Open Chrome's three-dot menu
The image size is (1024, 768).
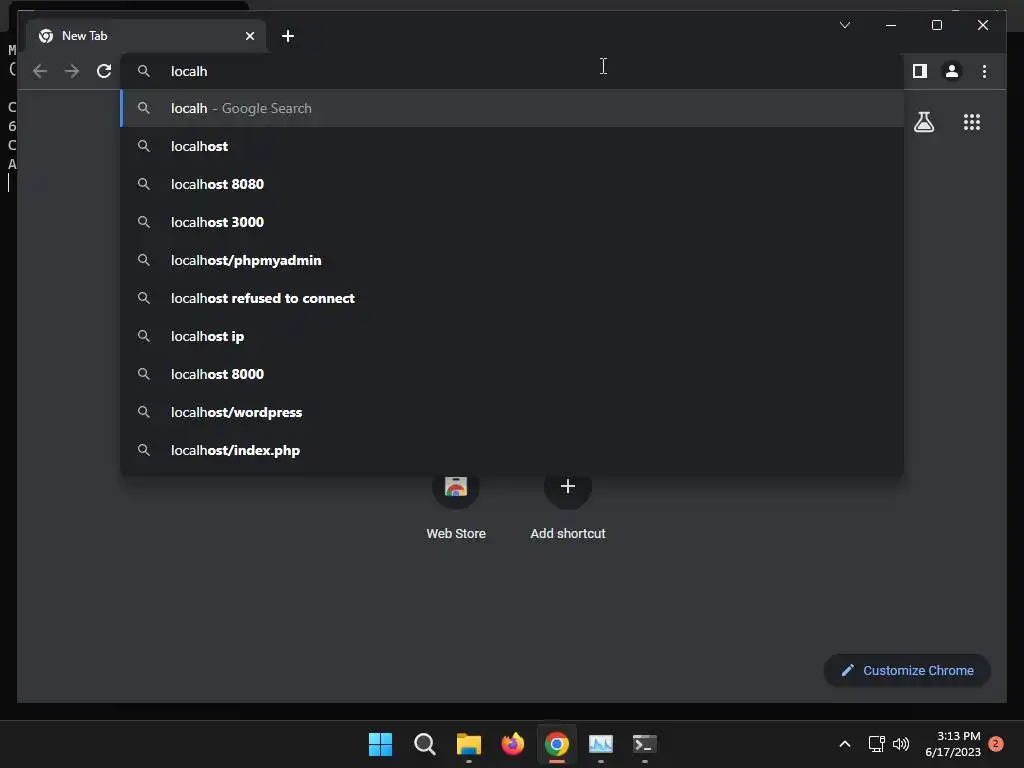click(984, 71)
